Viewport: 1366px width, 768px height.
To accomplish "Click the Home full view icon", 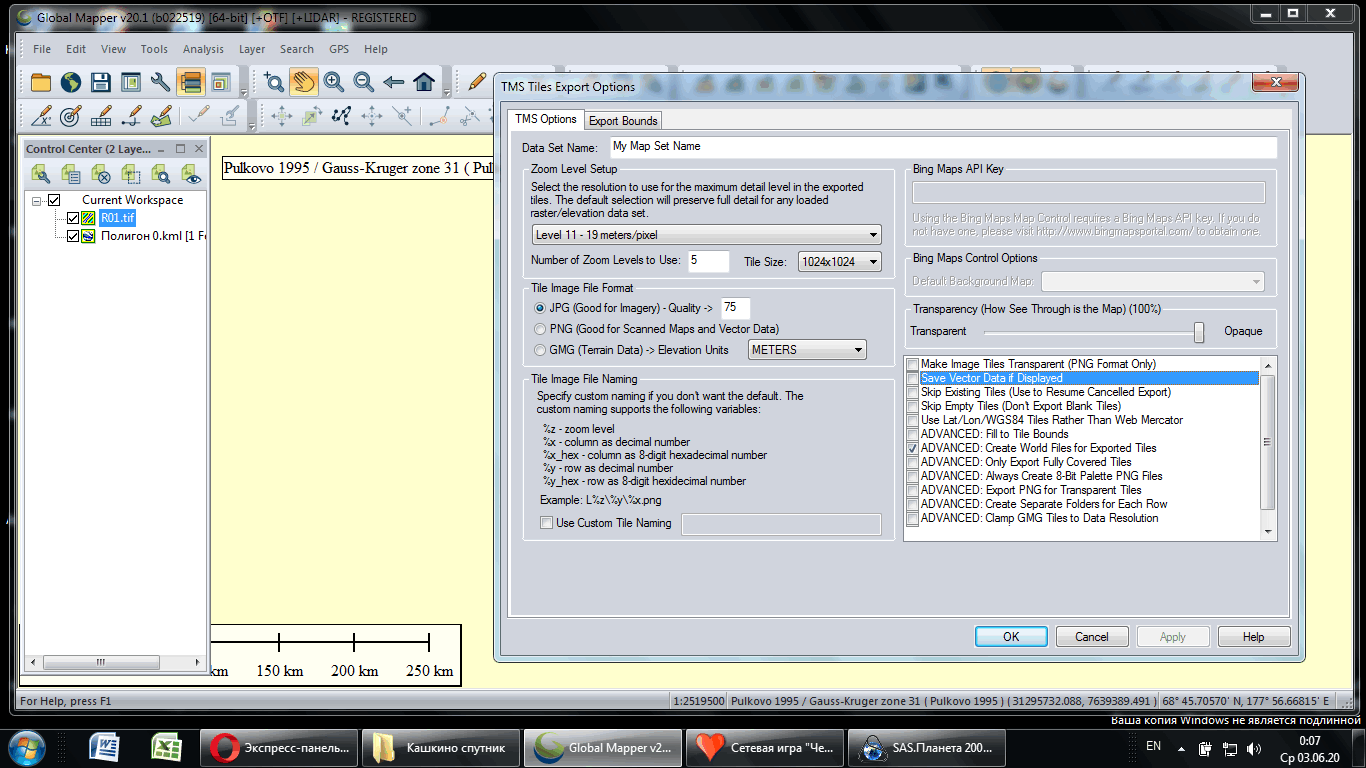I will (424, 82).
